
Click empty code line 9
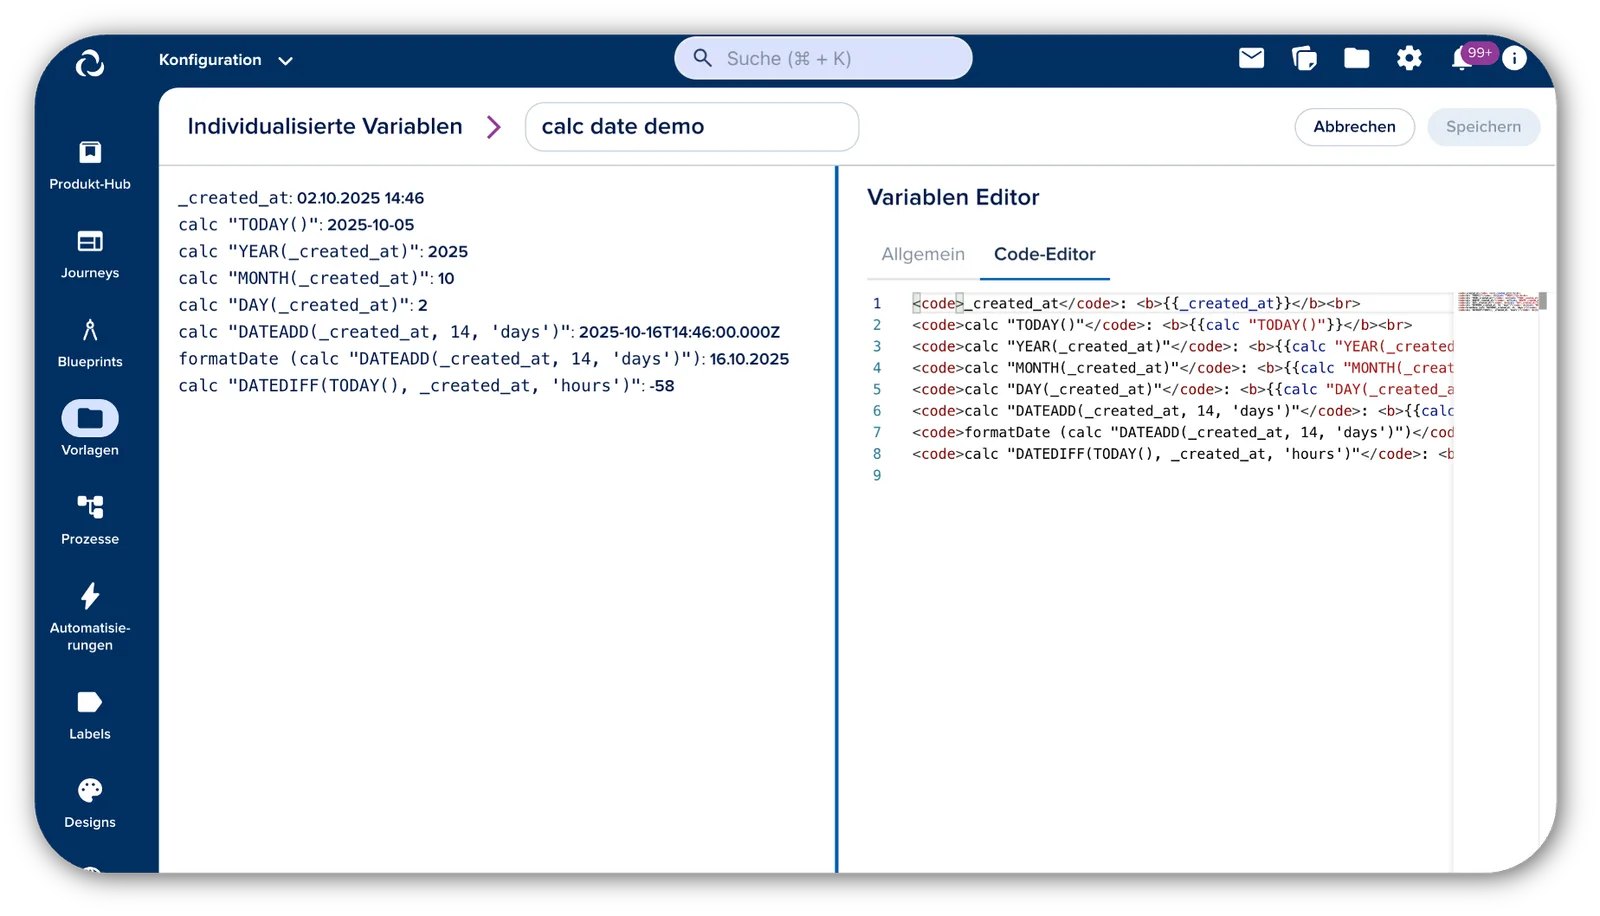pyautogui.click(x=1181, y=475)
